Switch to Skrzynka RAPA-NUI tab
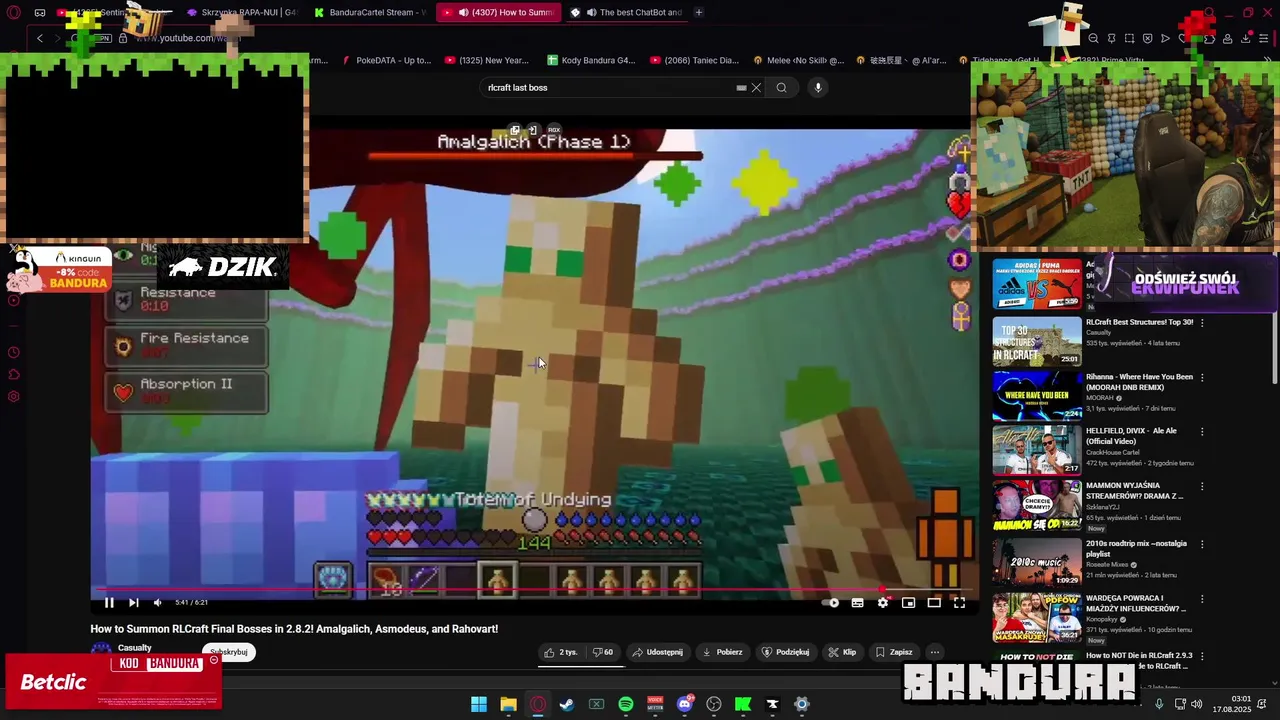The height and width of the screenshot is (720, 1280). (x=241, y=12)
